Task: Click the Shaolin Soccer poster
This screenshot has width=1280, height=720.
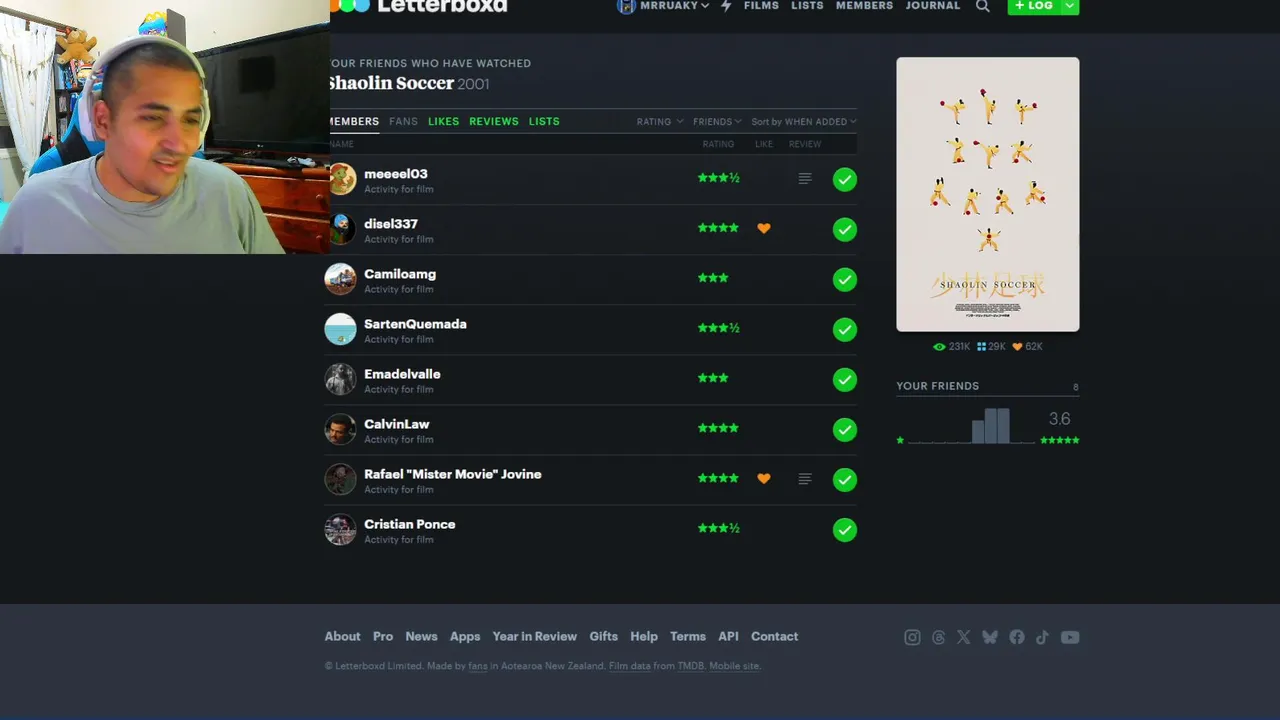Action: 988,194
